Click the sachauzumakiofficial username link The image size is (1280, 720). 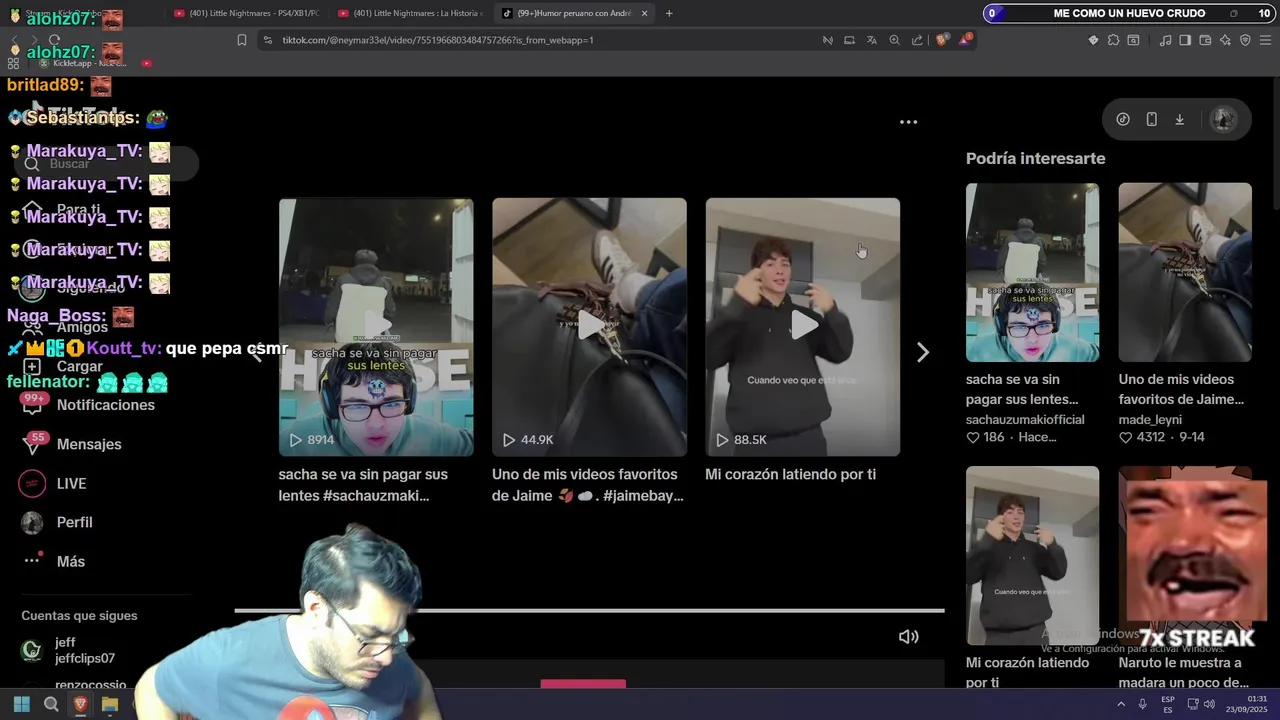tap(1025, 419)
